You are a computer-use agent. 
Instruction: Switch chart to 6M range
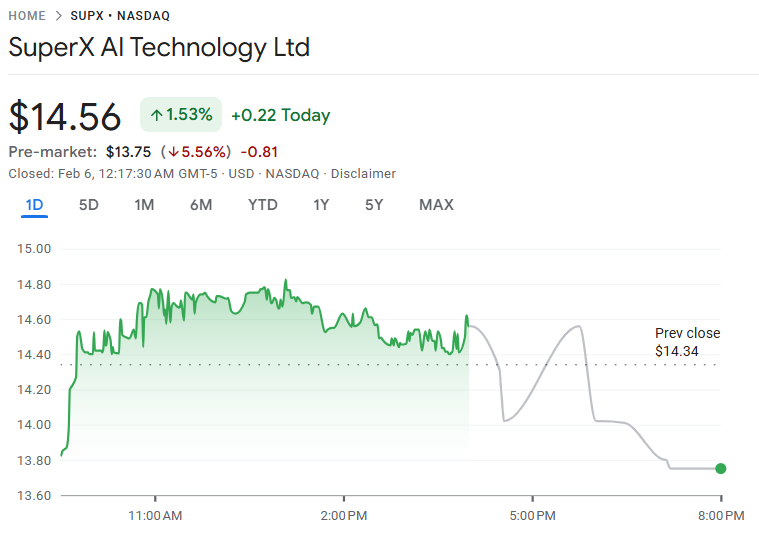pyautogui.click(x=201, y=205)
